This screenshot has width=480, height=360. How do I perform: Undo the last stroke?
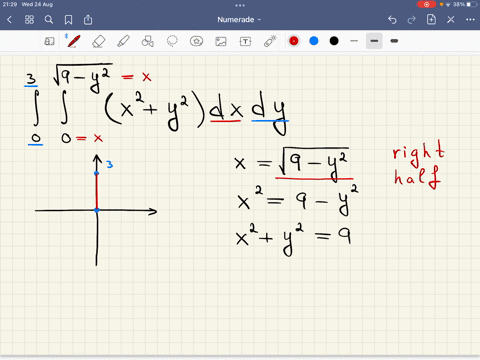point(392,20)
